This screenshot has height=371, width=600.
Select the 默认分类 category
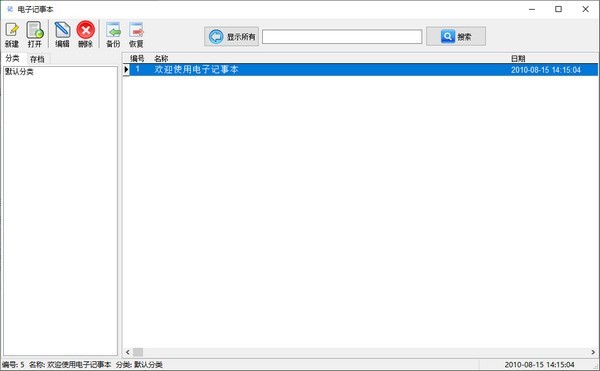19,72
